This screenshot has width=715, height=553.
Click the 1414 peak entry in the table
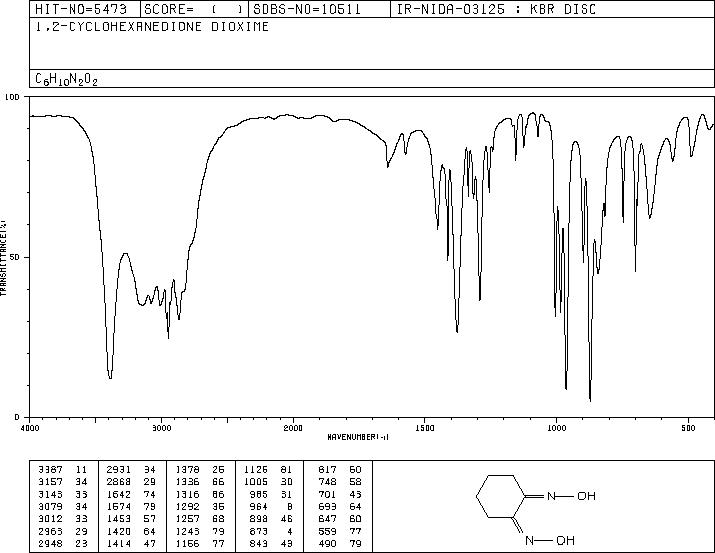[x=131, y=543]
